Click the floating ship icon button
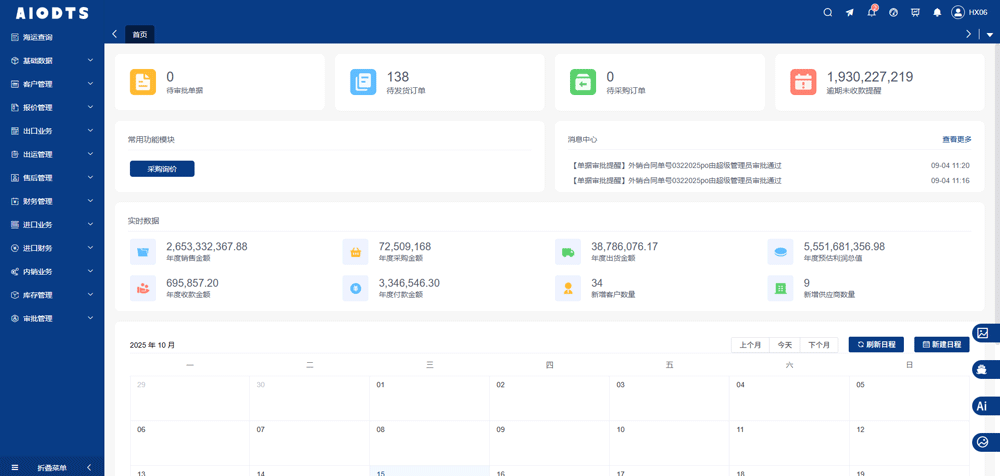 [984, 370]
